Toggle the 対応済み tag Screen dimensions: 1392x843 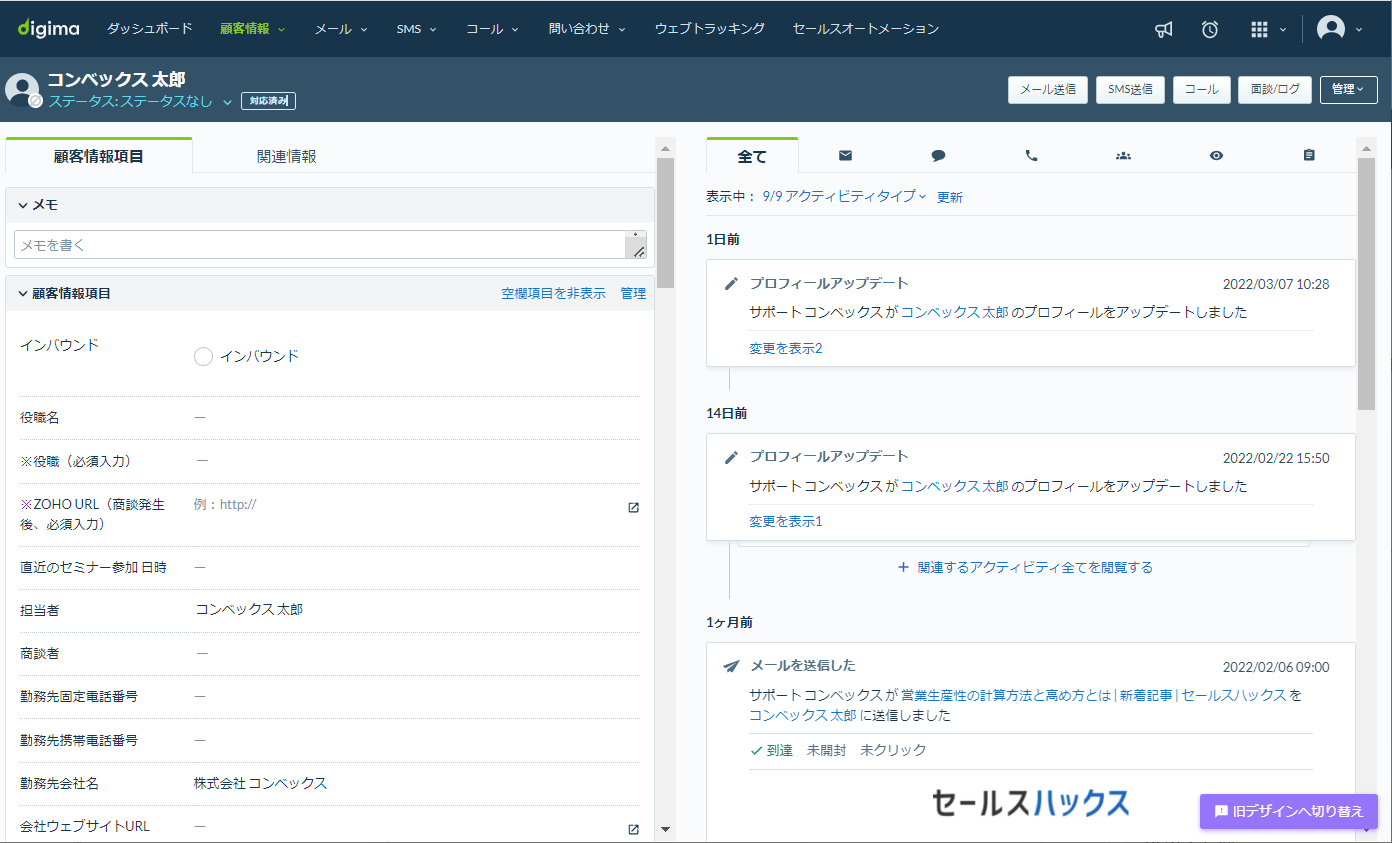tap(268, 100)
